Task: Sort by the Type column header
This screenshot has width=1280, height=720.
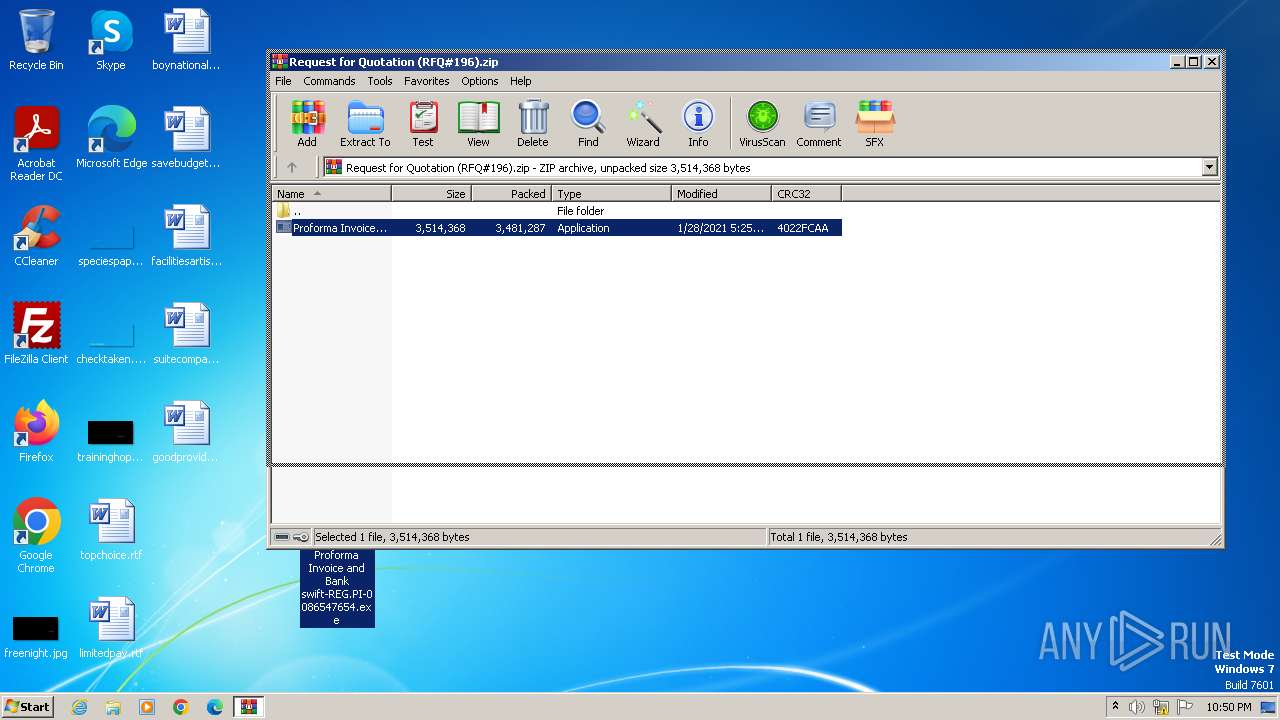Action: (612, 194)
